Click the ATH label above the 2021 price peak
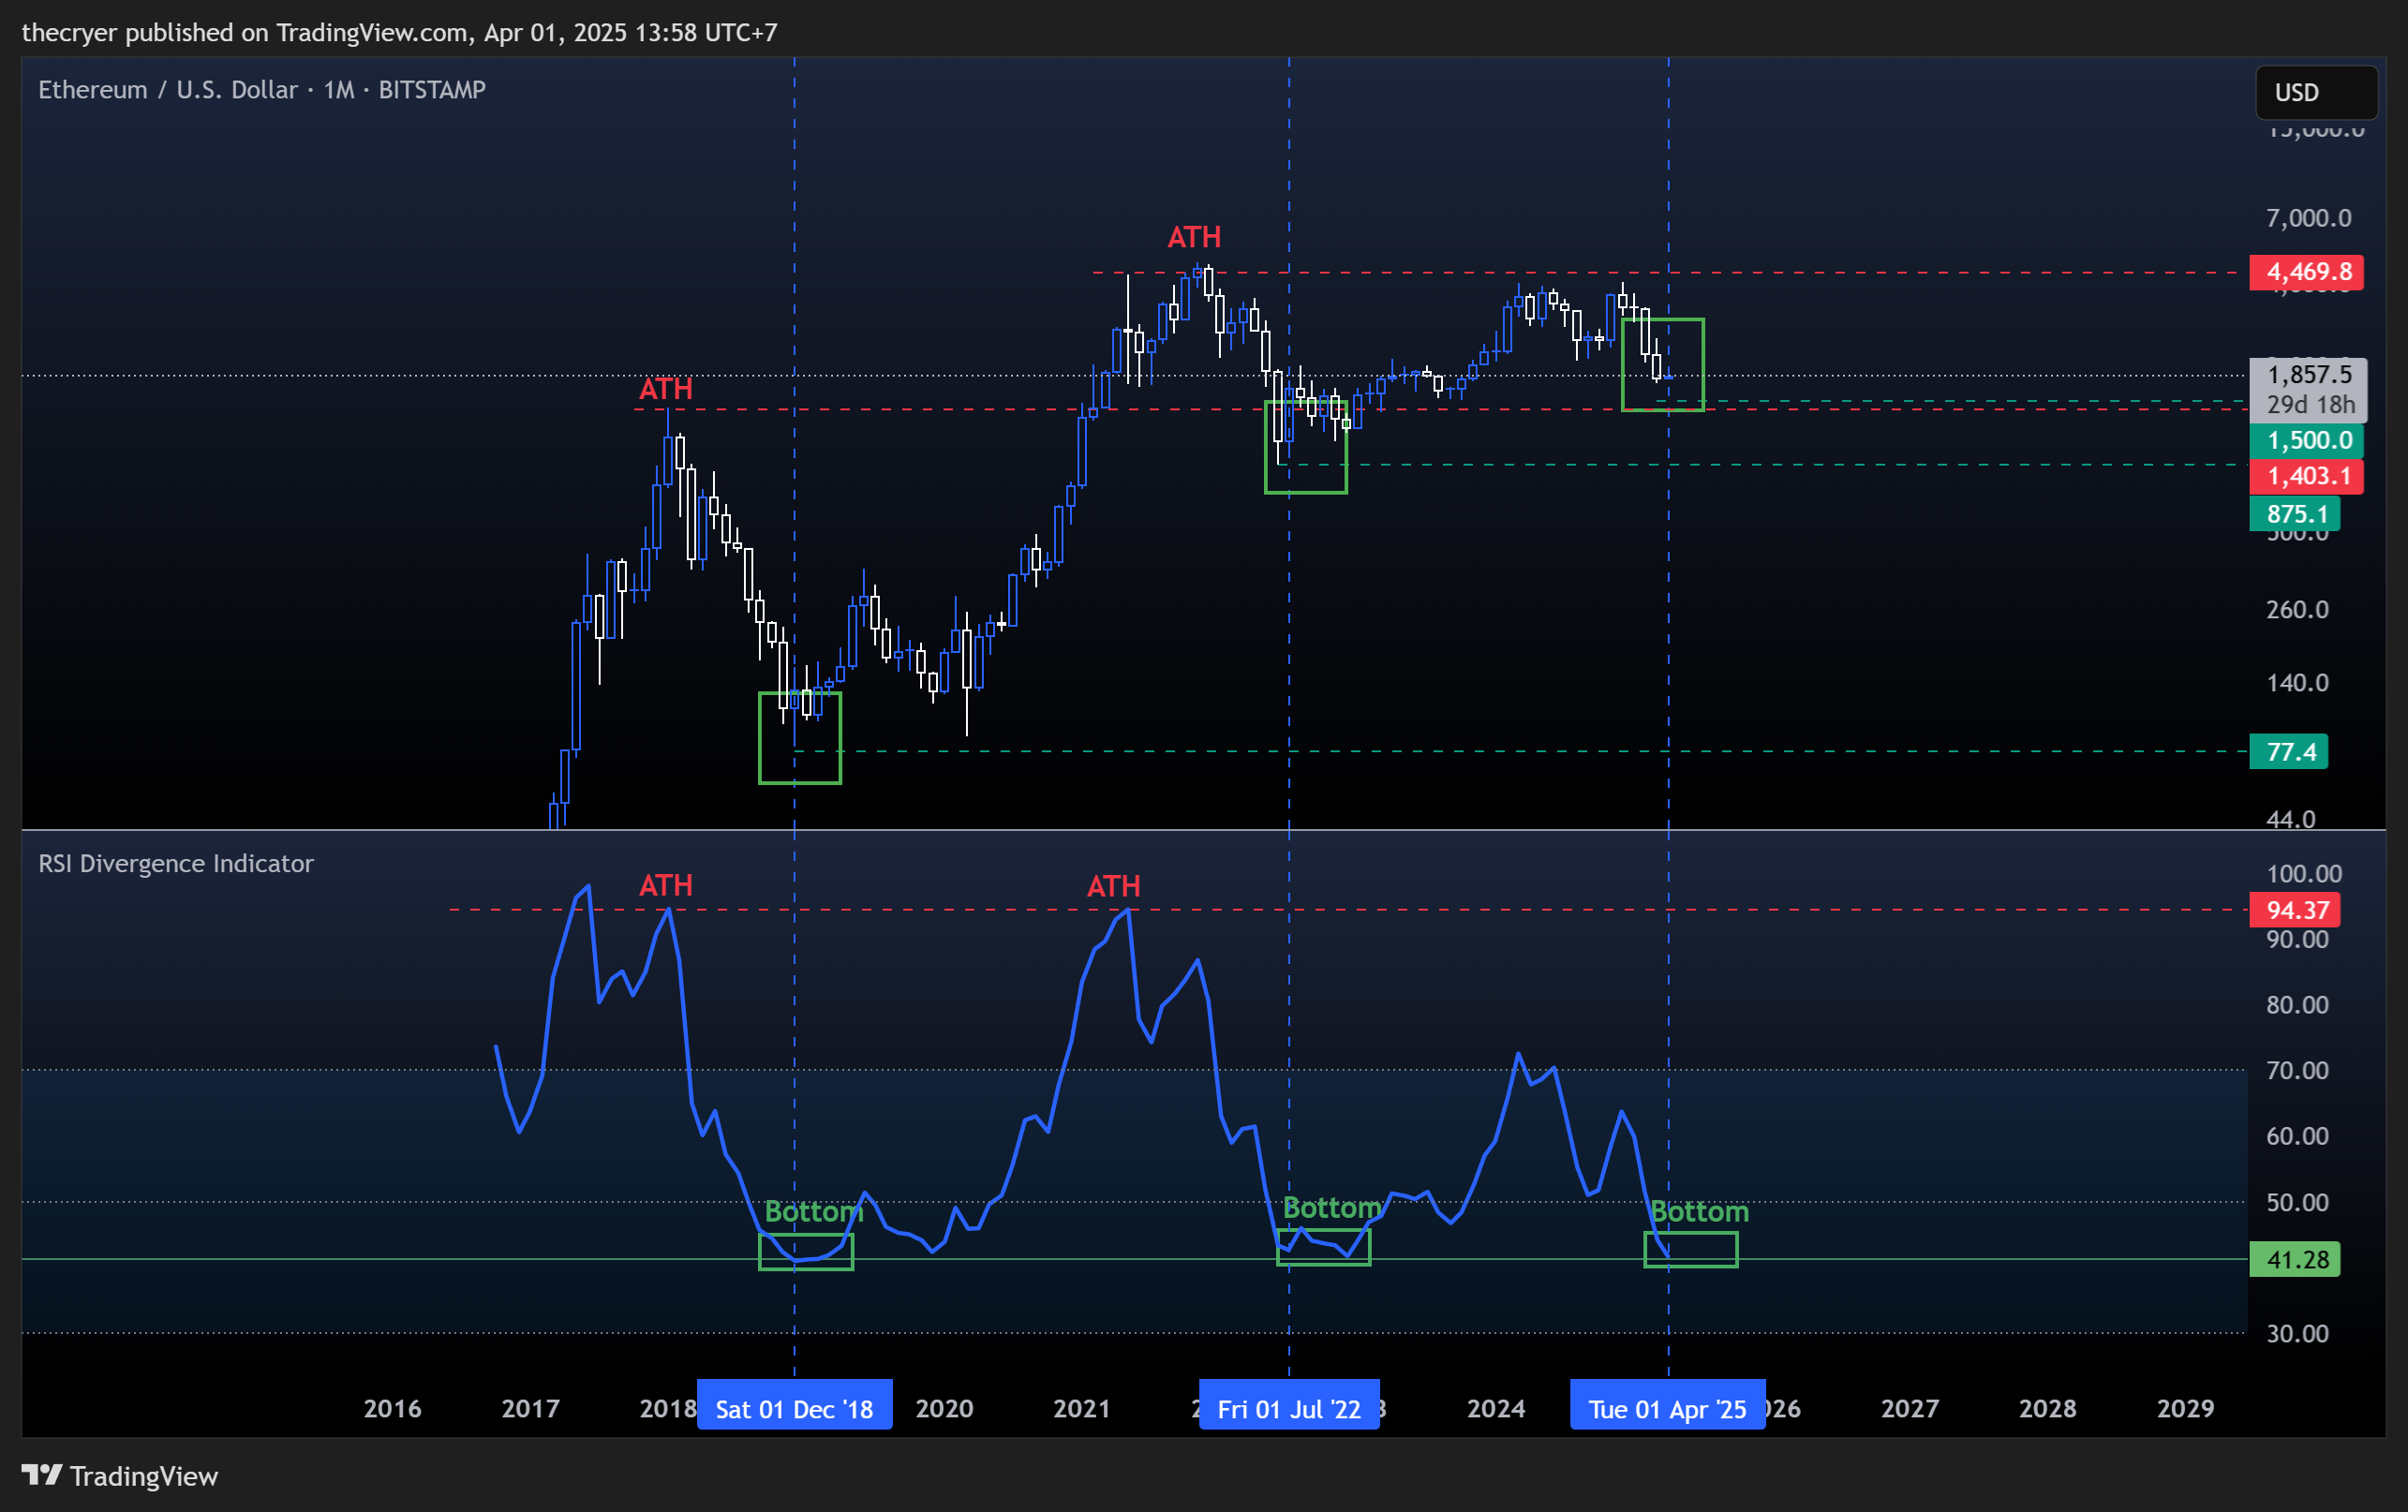The image size is (2408, 1512). (1194, 237)
